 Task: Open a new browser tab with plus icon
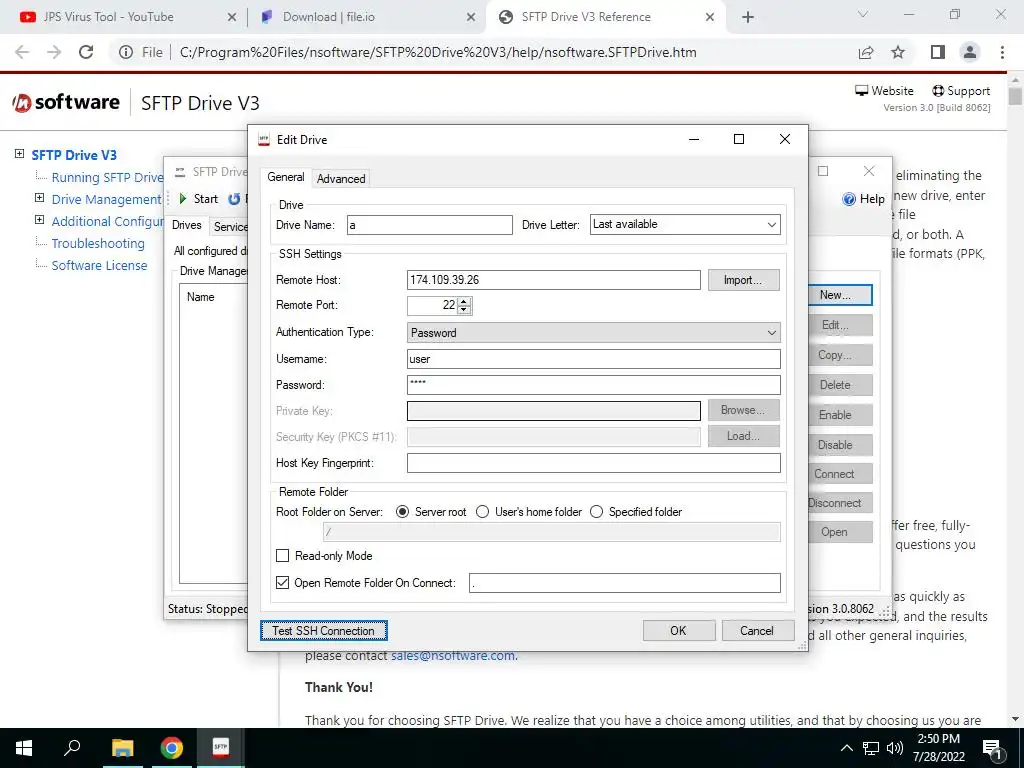click(x=748, y=17)
